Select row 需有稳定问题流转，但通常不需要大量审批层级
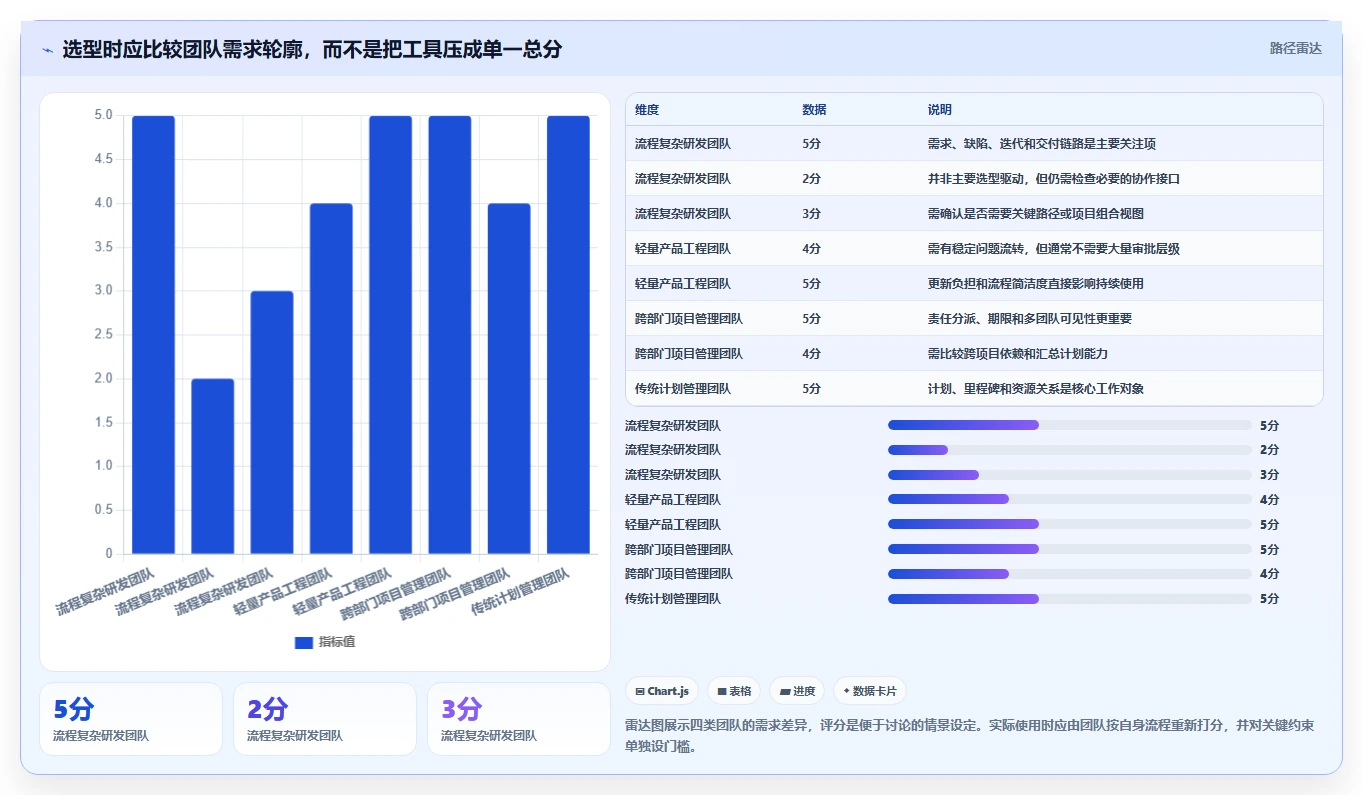This screenshot has width=1363, height=795. click(974, 249)
